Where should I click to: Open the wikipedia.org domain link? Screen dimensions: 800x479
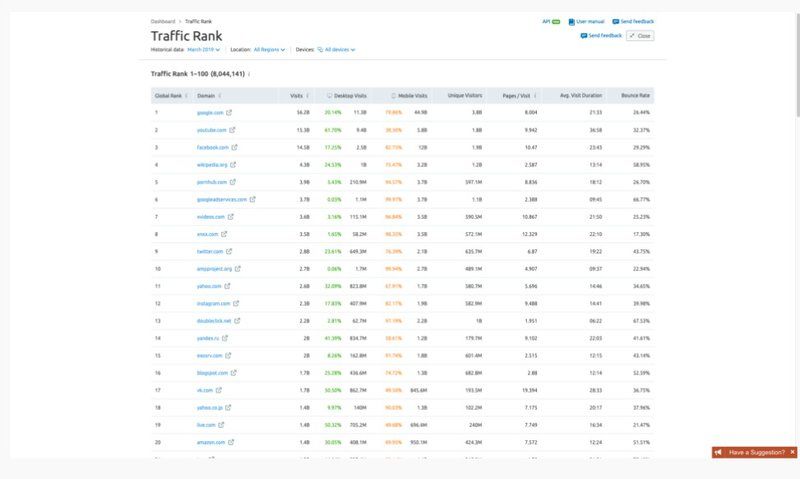tap(212, 165)
